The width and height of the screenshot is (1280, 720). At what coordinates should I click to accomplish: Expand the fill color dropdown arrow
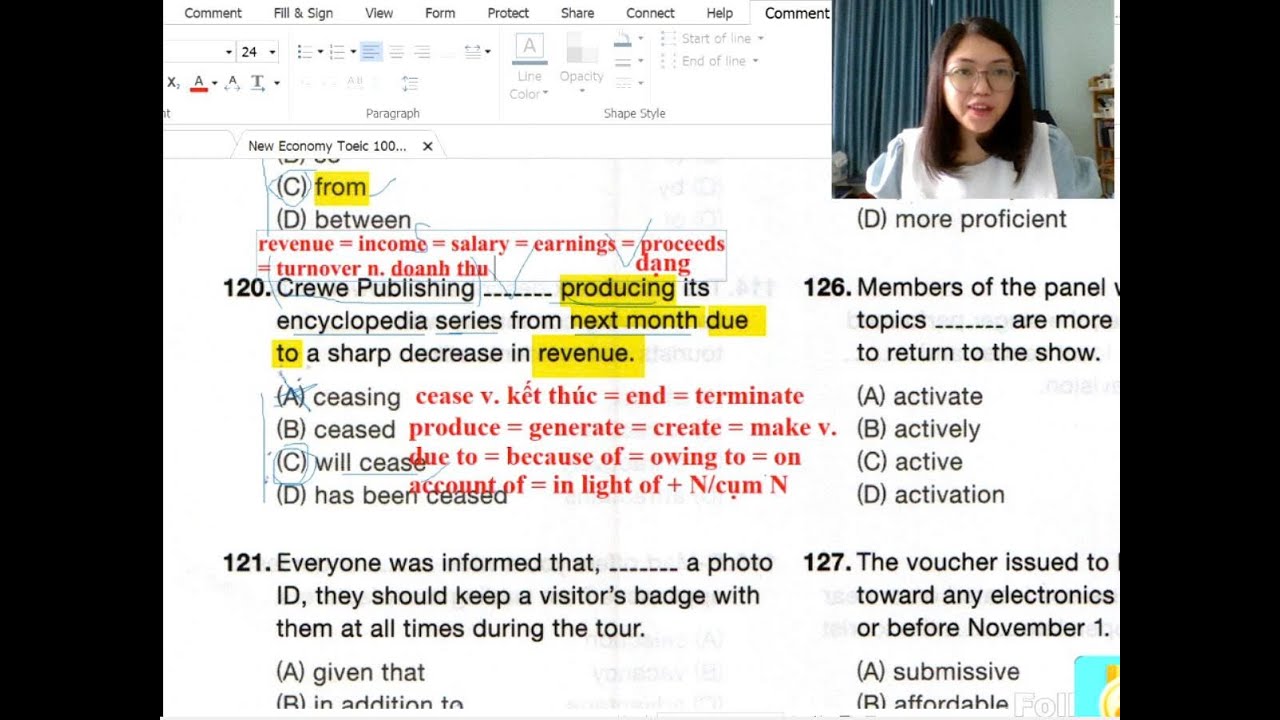640,39
